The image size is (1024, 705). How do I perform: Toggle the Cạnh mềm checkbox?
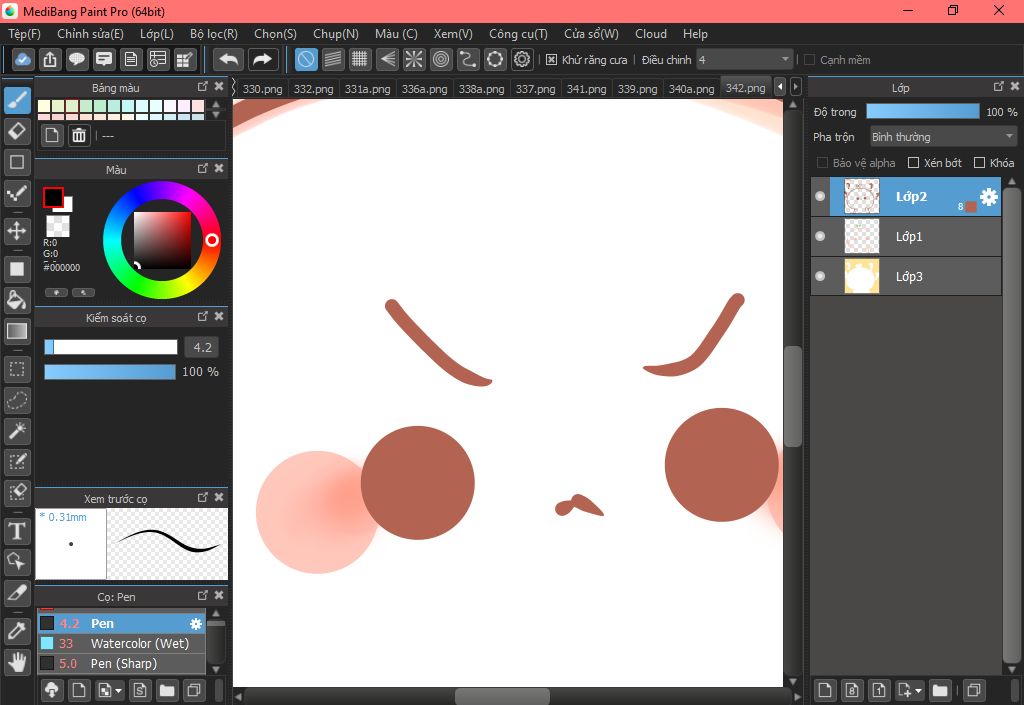810,60
